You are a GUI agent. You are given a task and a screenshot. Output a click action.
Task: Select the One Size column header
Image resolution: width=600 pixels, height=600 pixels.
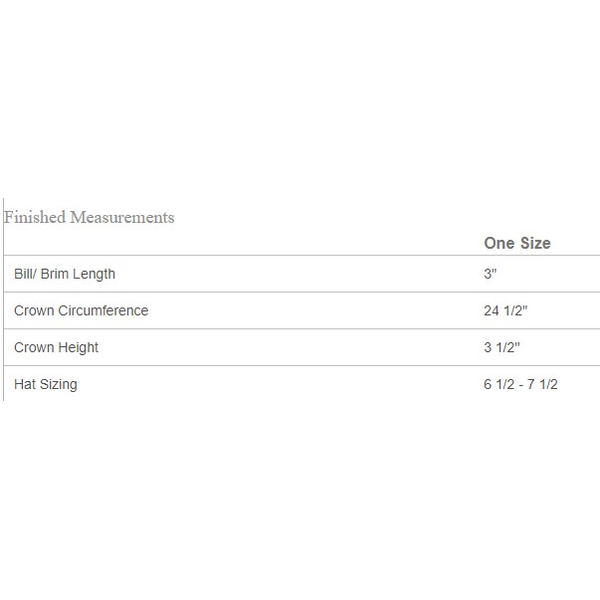tap(517, 243)
